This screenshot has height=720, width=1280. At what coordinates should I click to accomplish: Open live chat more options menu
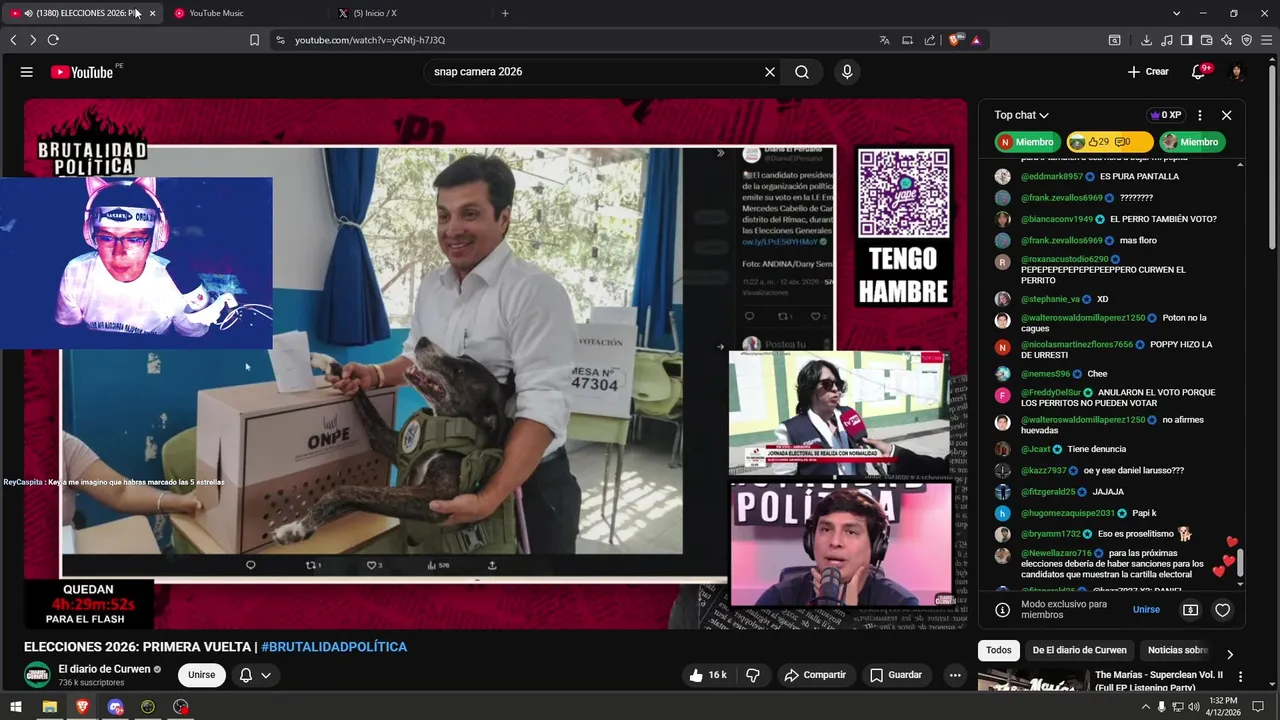[1200, 115]
